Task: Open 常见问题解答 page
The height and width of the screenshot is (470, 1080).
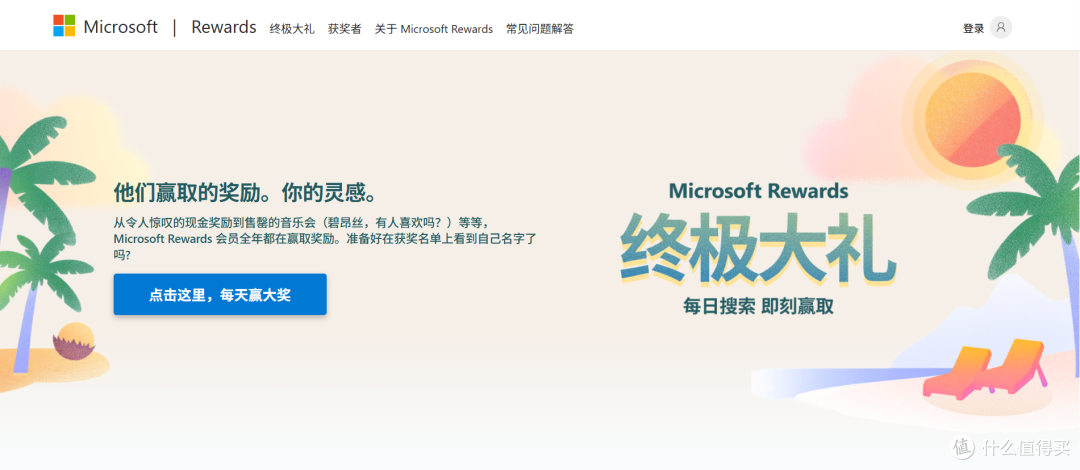Action: click(x=540, y=29)
